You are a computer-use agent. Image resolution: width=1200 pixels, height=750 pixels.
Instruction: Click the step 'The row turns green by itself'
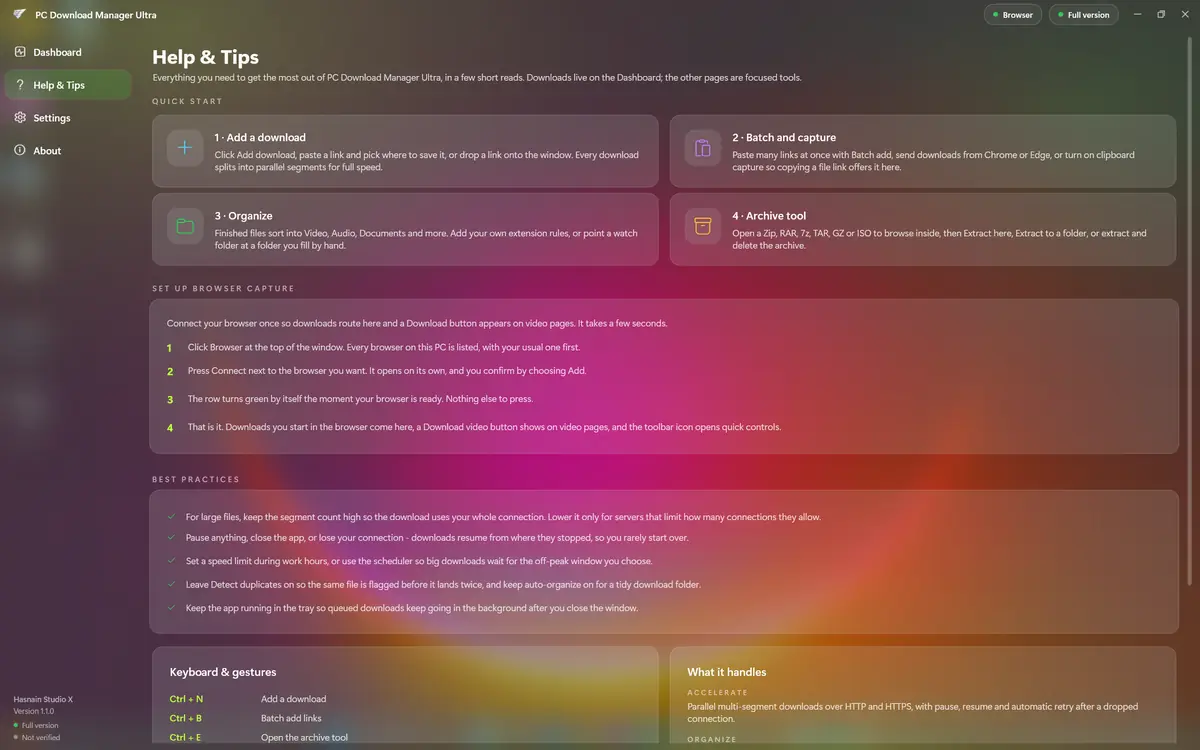point(360,399)
